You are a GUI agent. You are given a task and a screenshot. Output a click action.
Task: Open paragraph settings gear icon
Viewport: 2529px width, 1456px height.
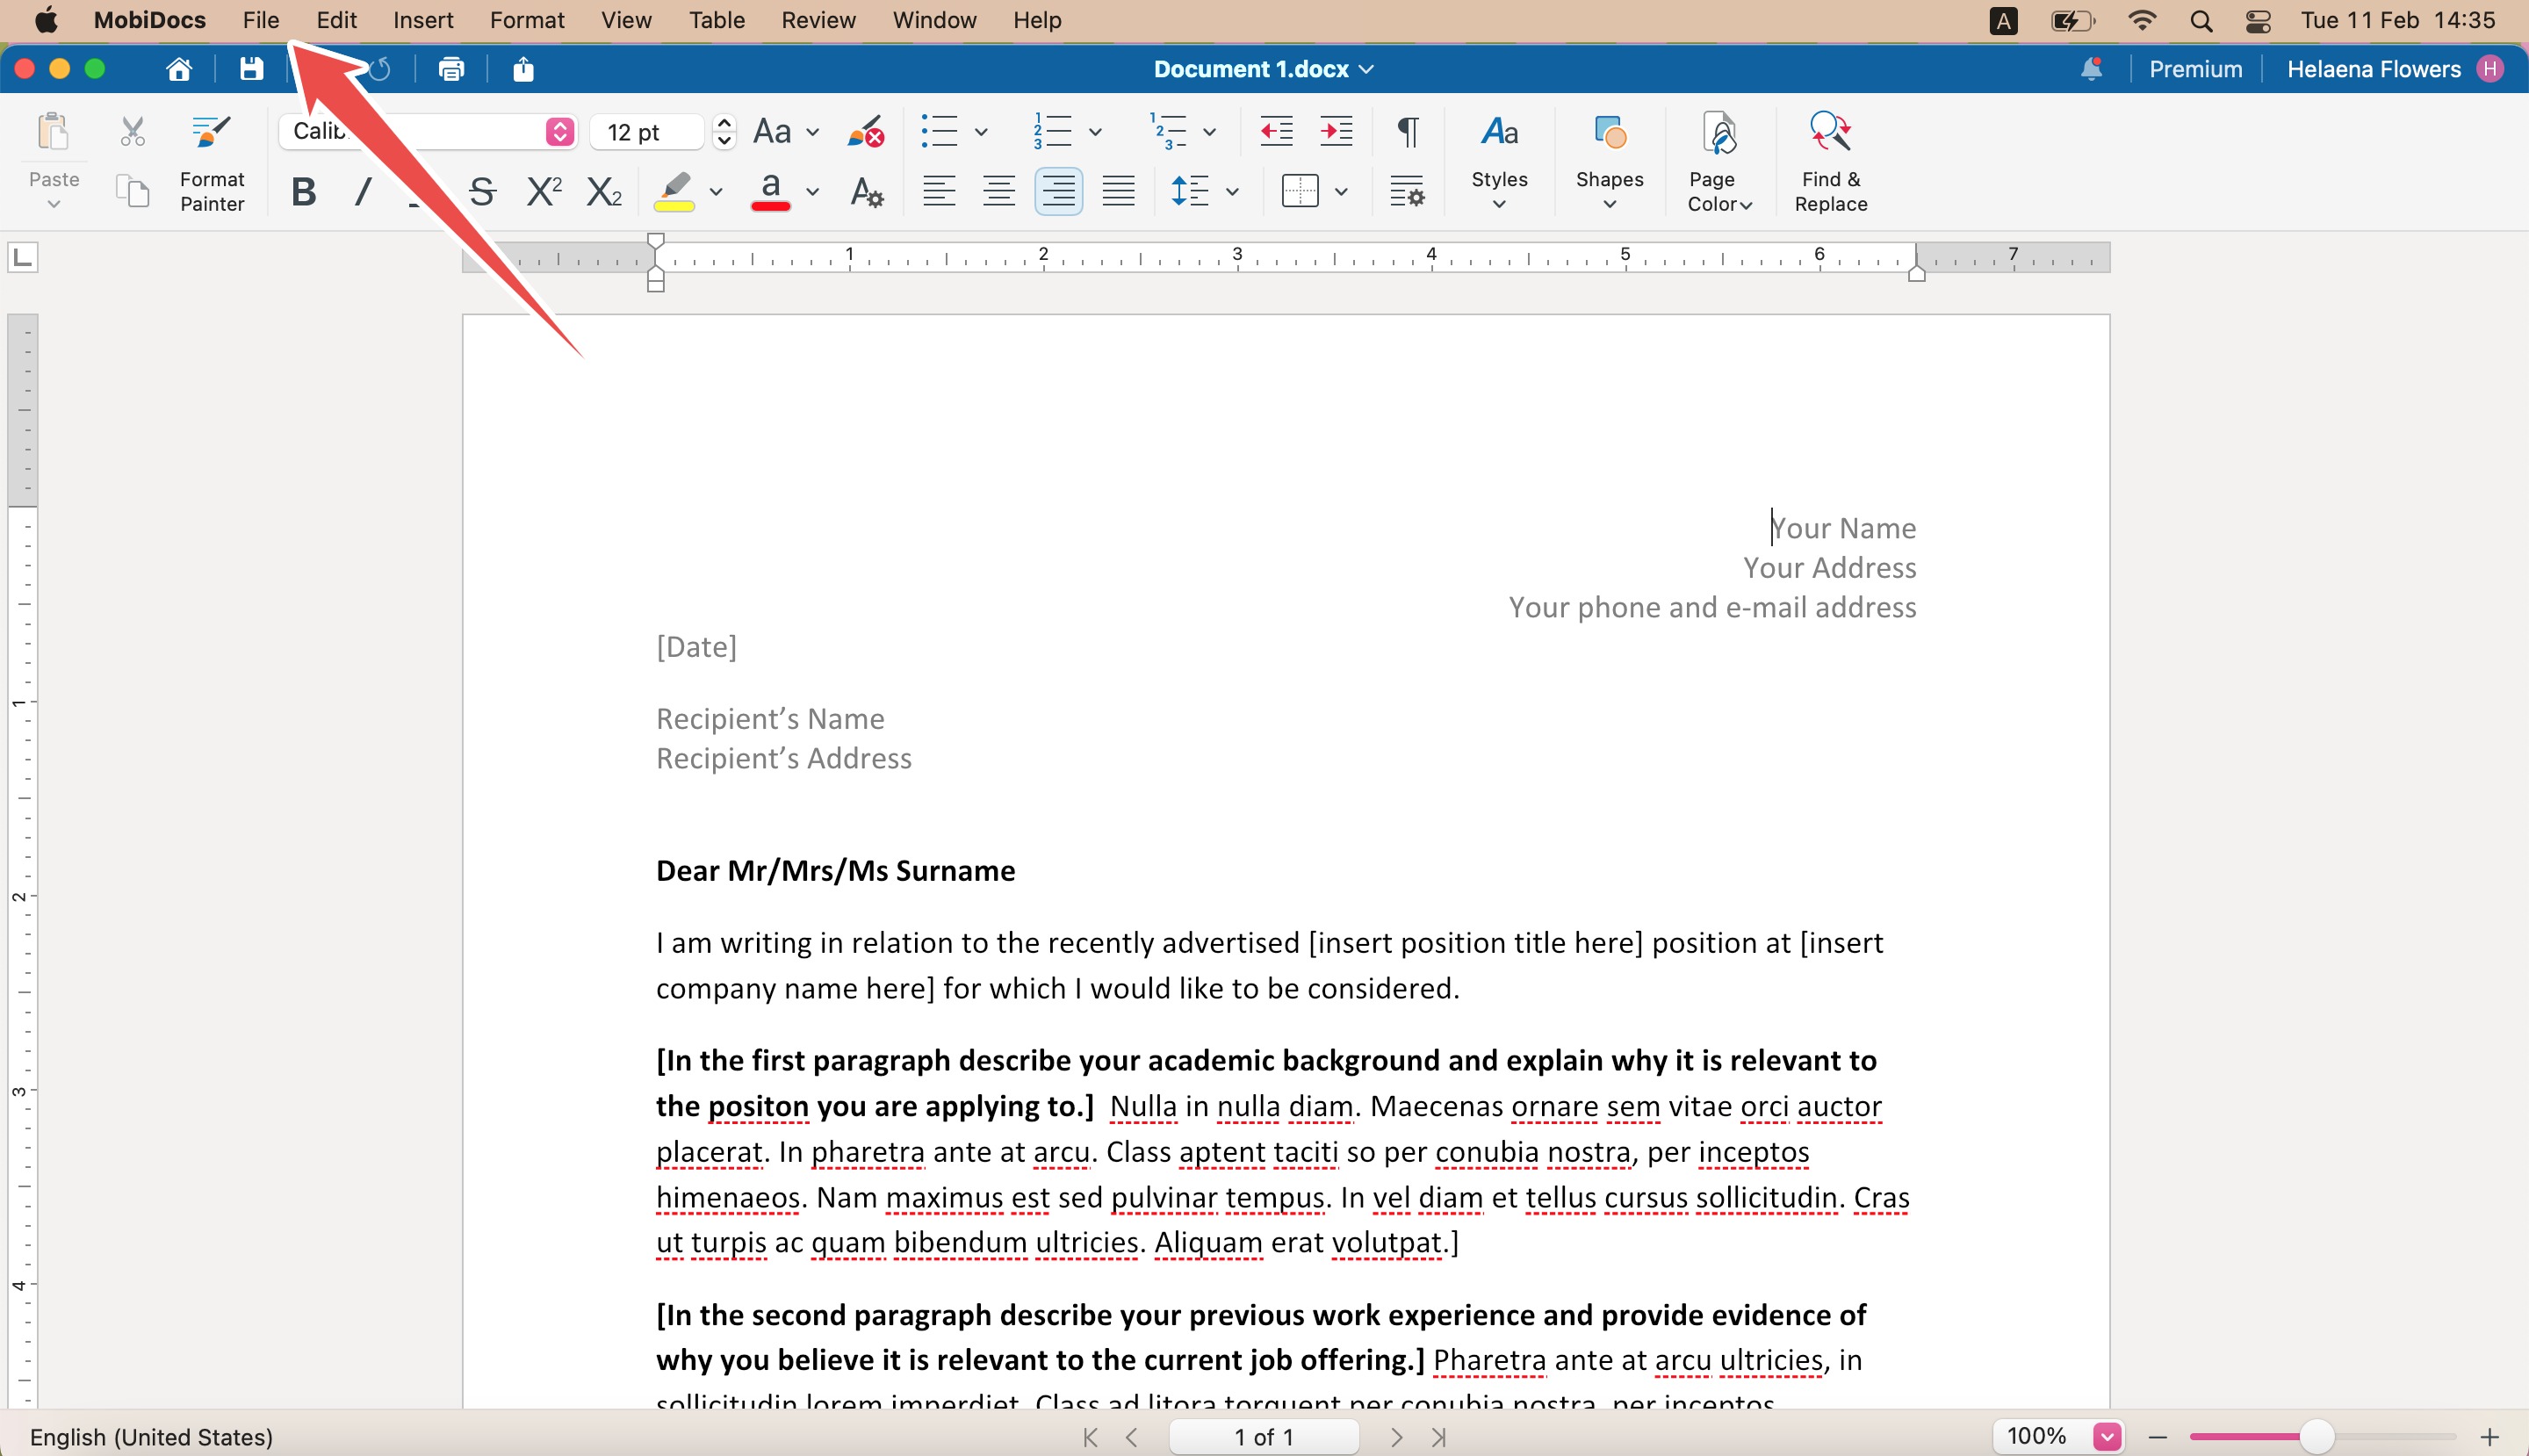1407,191
